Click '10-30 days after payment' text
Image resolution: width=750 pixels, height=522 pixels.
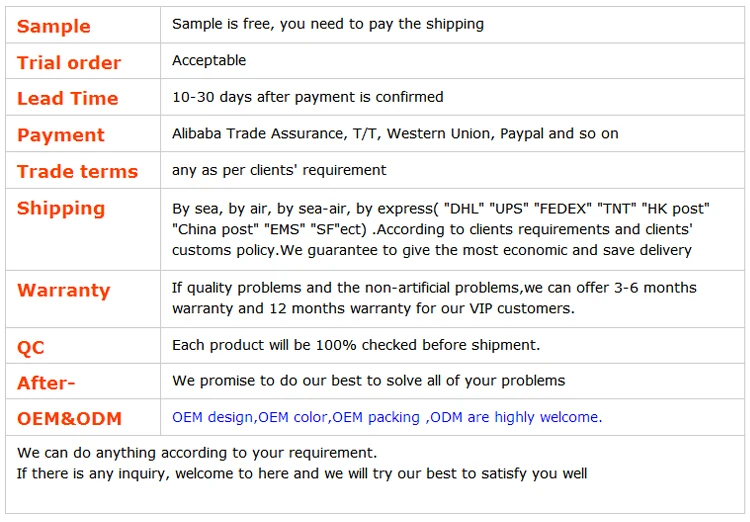click(307, 97)
